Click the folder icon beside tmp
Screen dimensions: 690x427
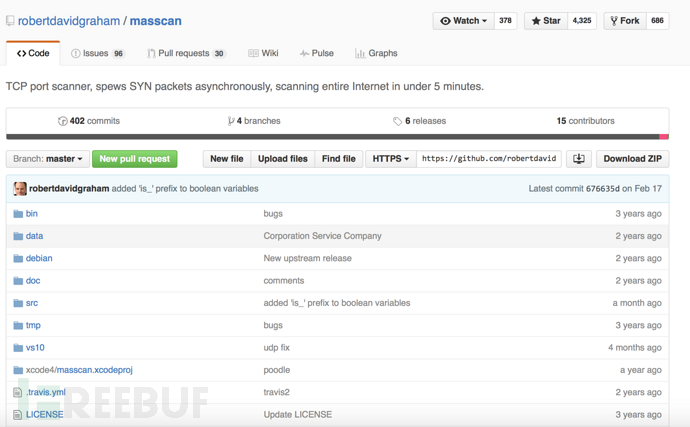point(18,326)
